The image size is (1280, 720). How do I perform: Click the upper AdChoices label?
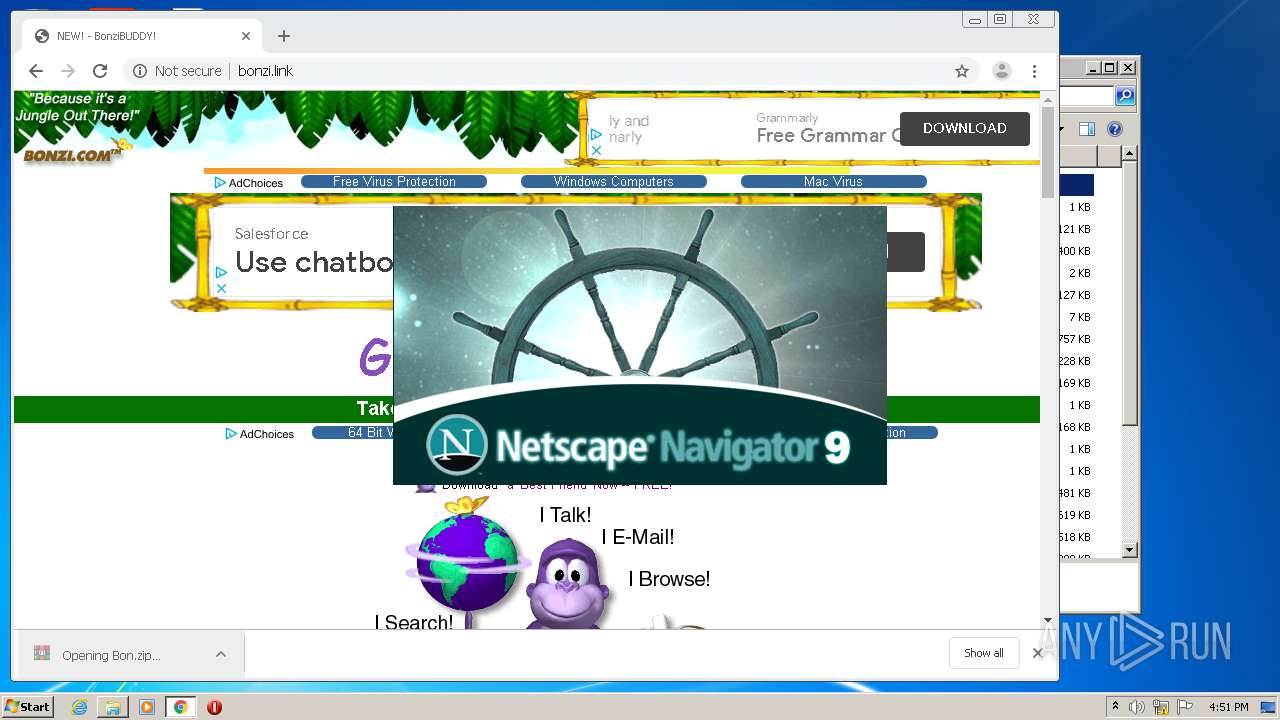[249, 183]
